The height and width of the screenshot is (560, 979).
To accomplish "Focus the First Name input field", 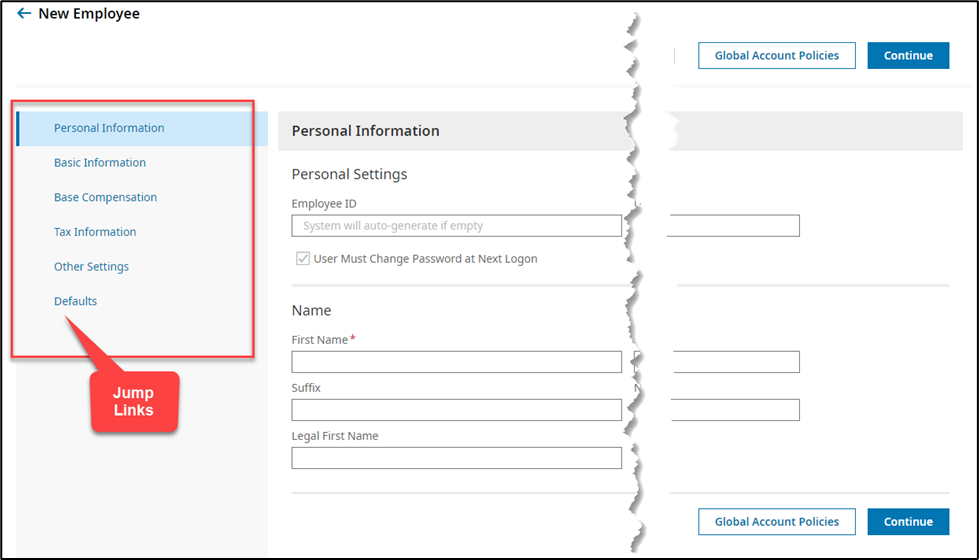I will [456, 362].
